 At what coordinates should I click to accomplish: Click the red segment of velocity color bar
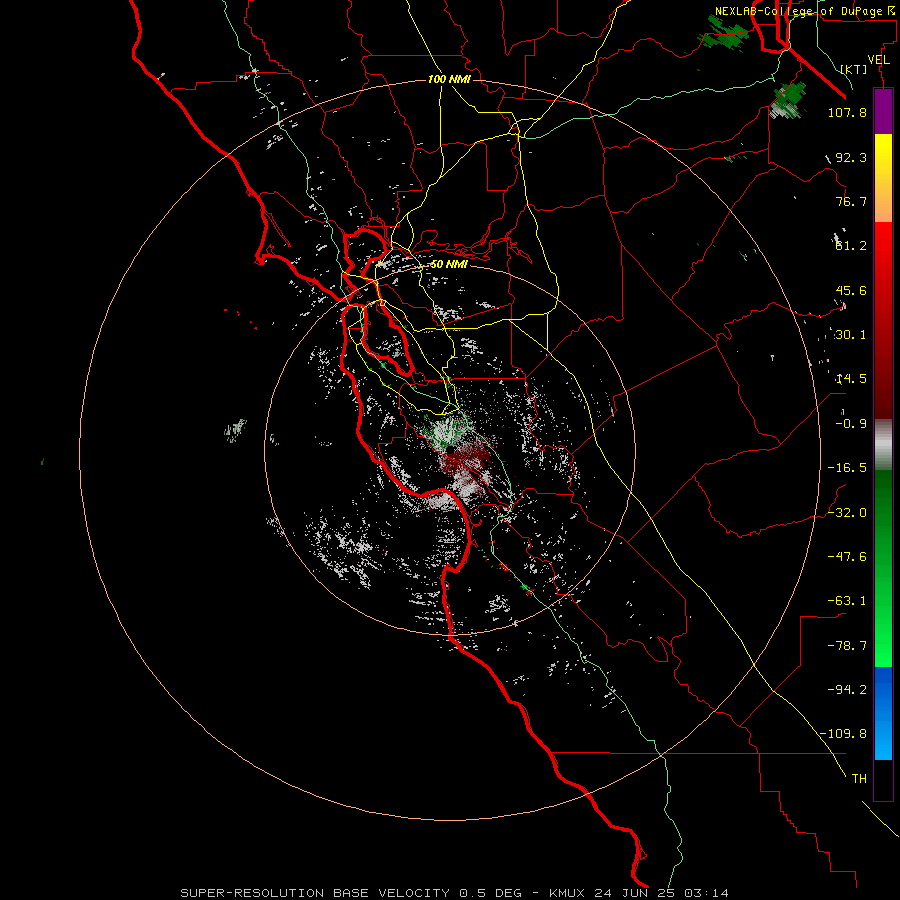coord(883,320)
